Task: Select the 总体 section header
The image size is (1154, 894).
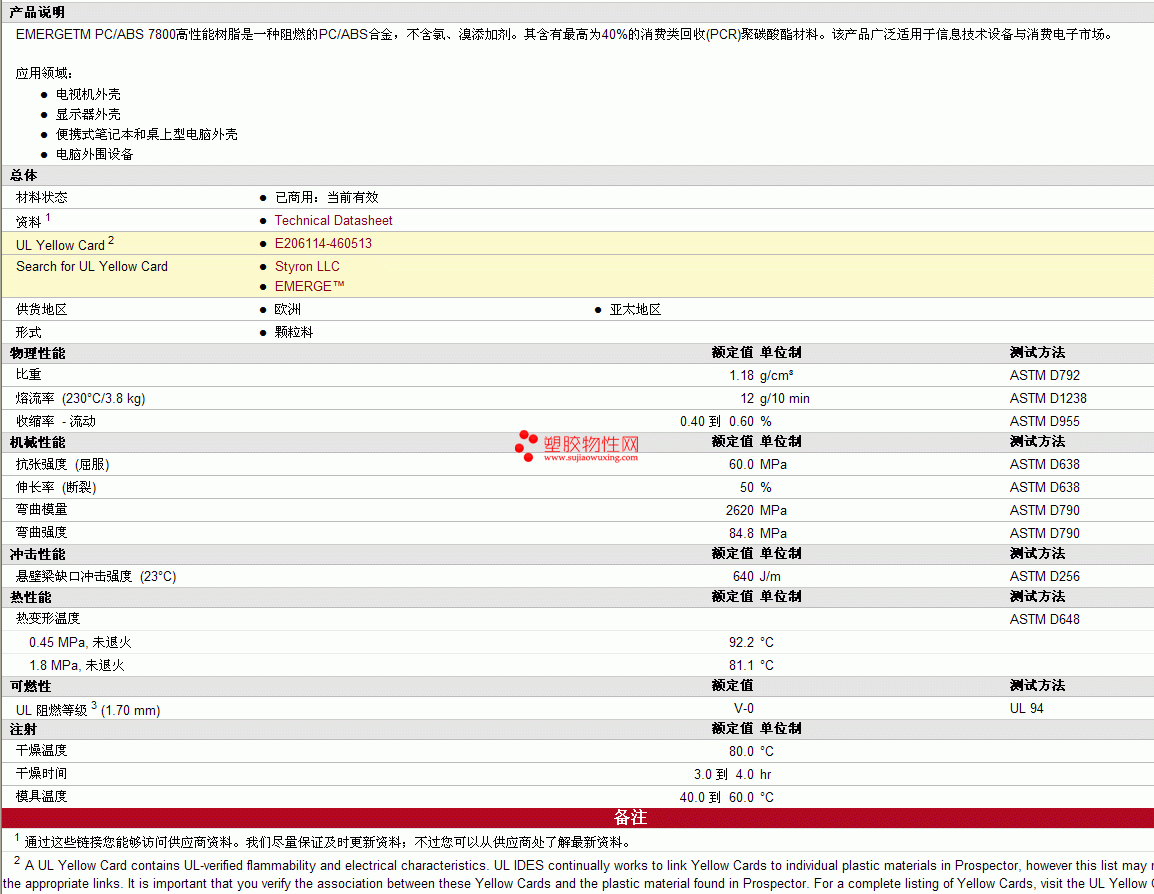Action: tap(23, 175)
